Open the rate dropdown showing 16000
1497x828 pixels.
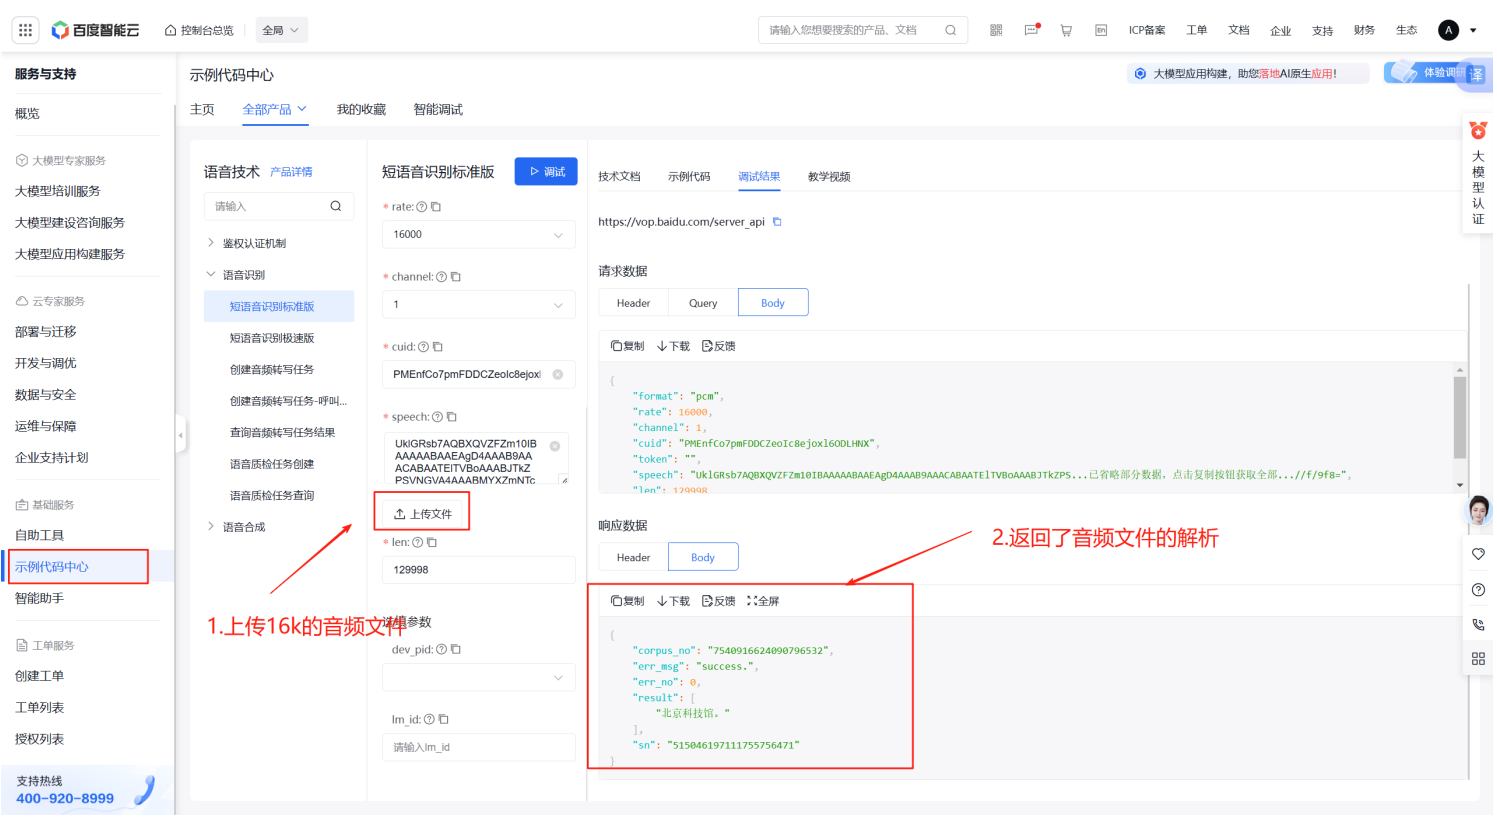pyautogui.click(x=479, y=235)
